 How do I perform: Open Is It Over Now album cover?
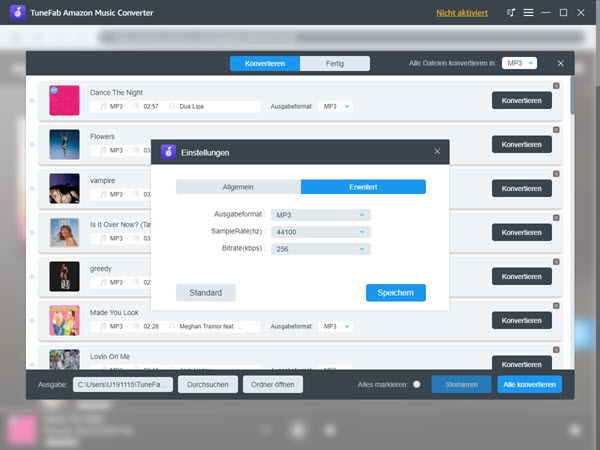64,232
